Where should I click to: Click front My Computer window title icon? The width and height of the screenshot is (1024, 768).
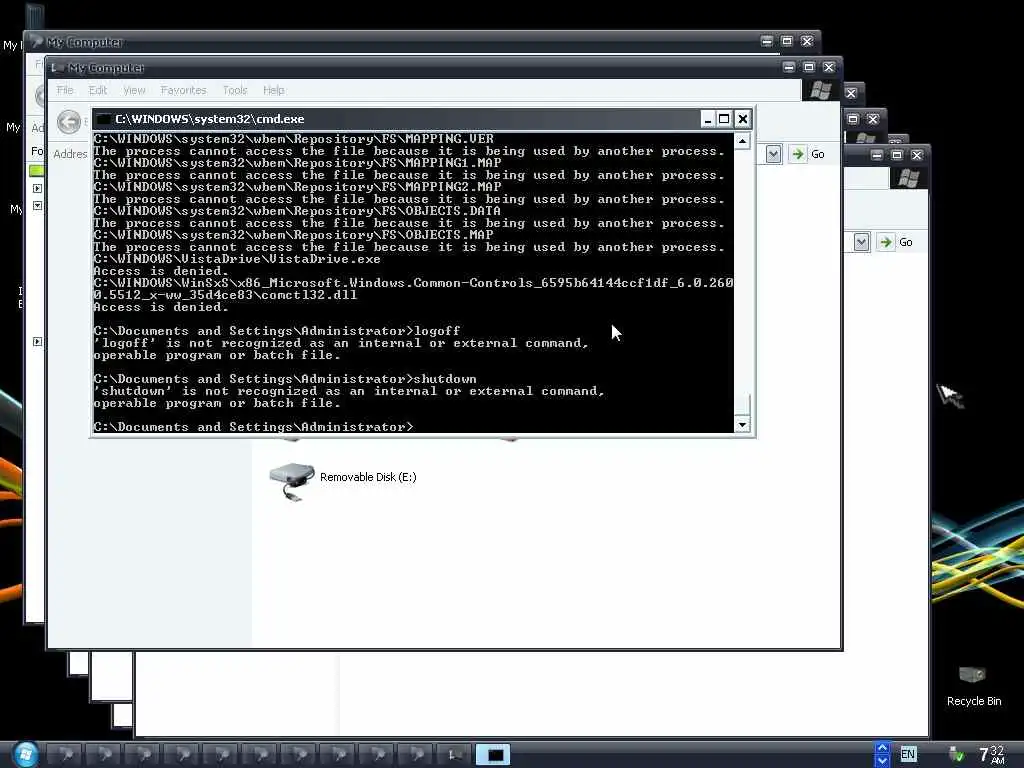pyautogui.click(x=57, y=67)
